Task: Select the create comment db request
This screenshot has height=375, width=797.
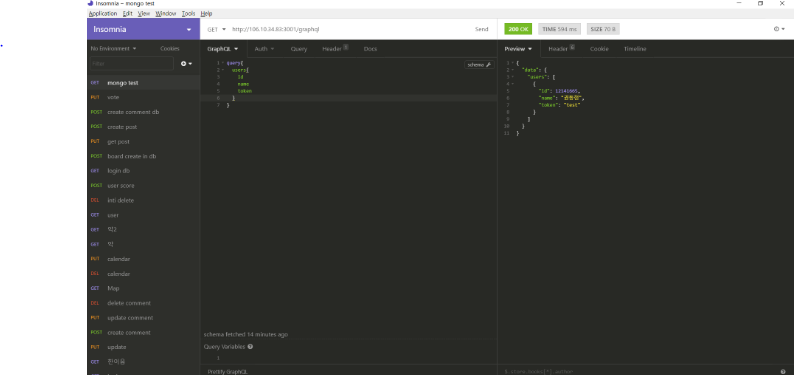Action: [x=143, y=112]
